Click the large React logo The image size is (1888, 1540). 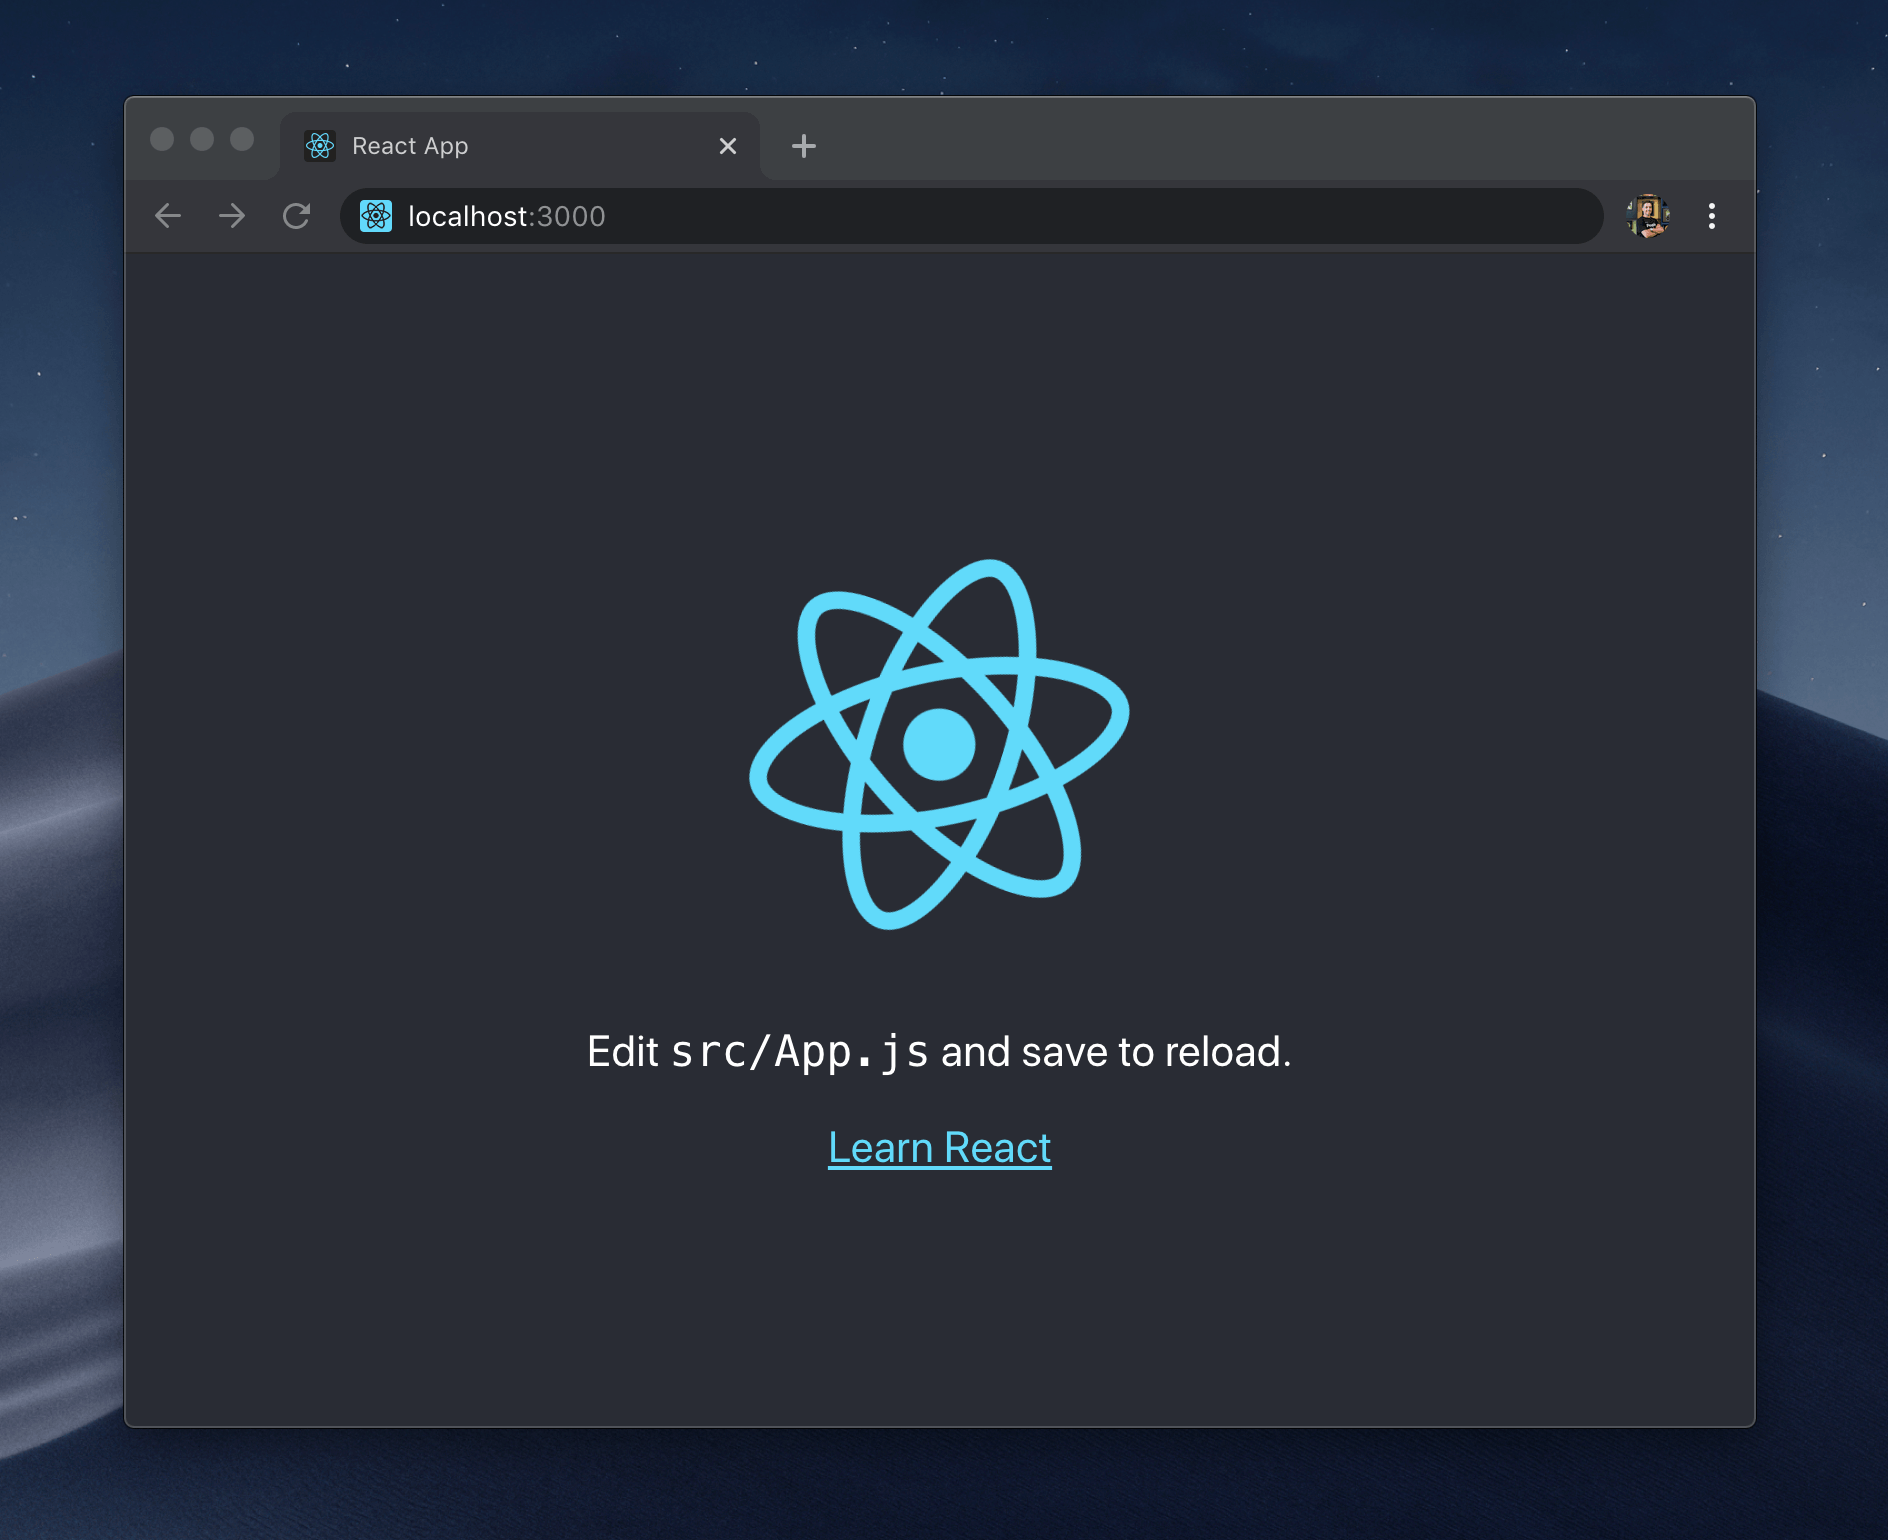pyautogui.click(x=939, y=744)
